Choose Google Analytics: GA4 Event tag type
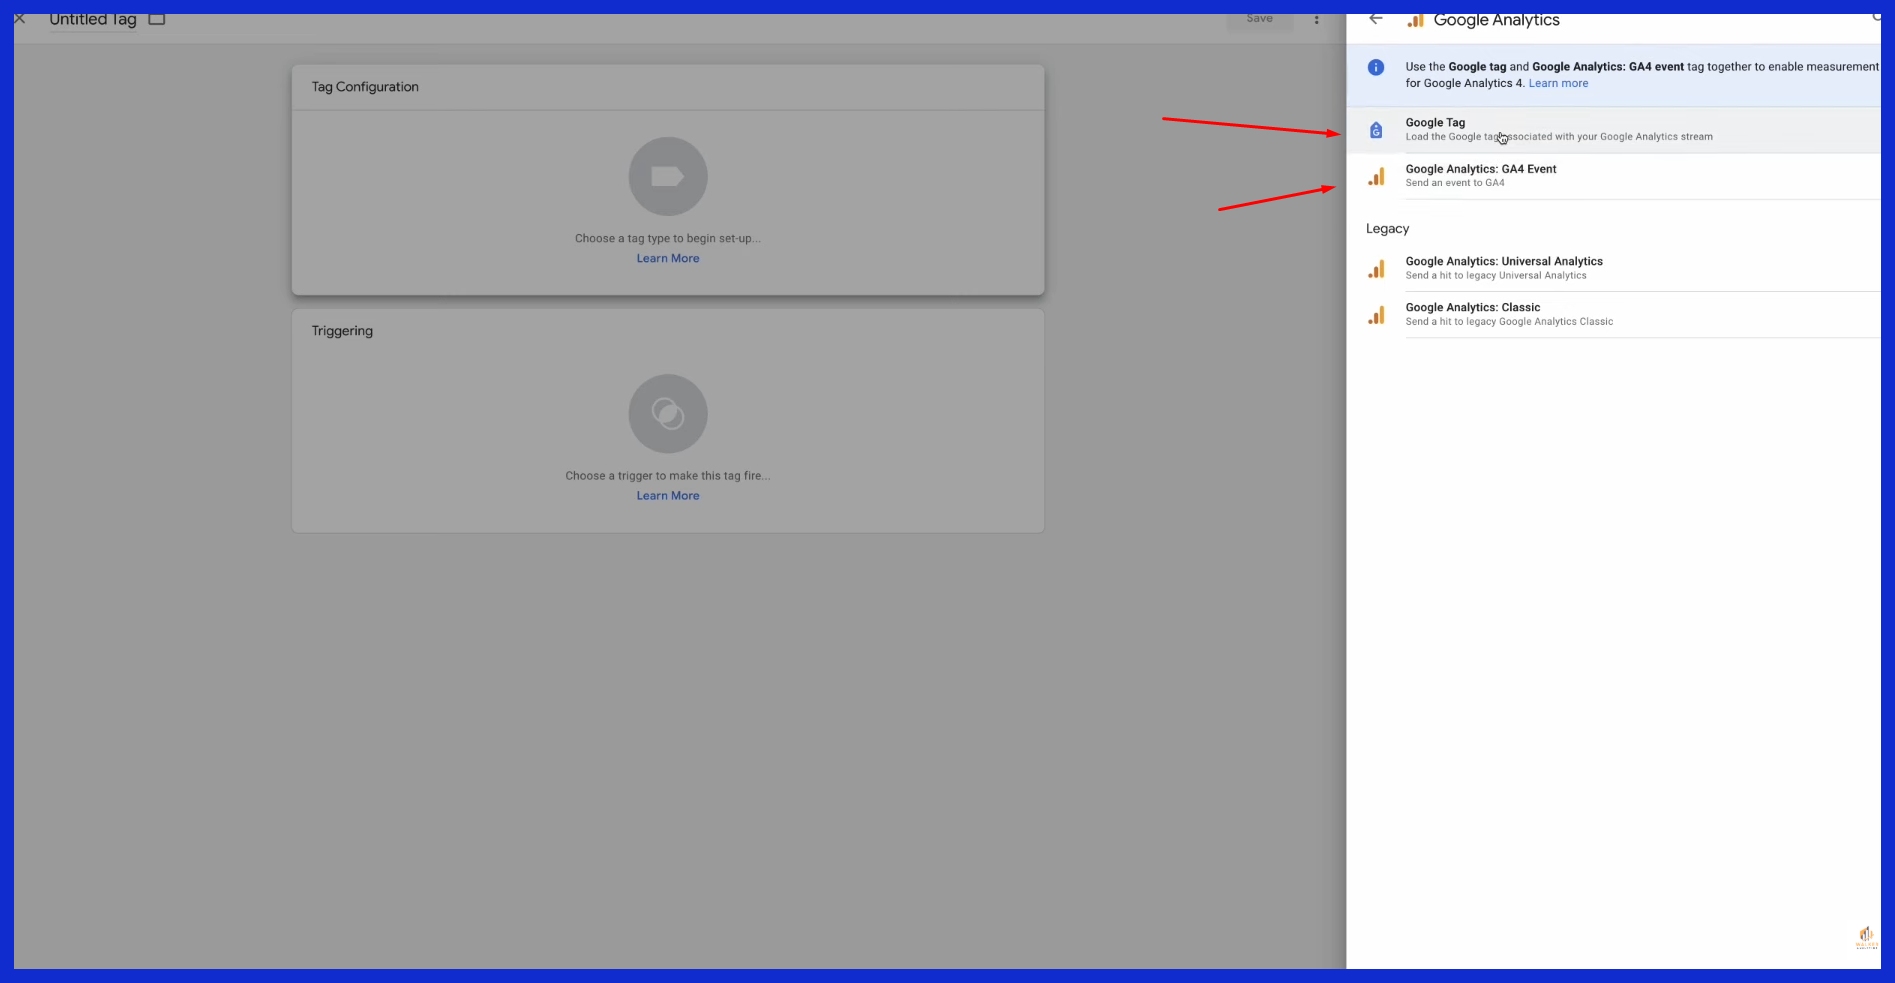Viewport: 1895px width, 983px height. tap(1613, 176)
